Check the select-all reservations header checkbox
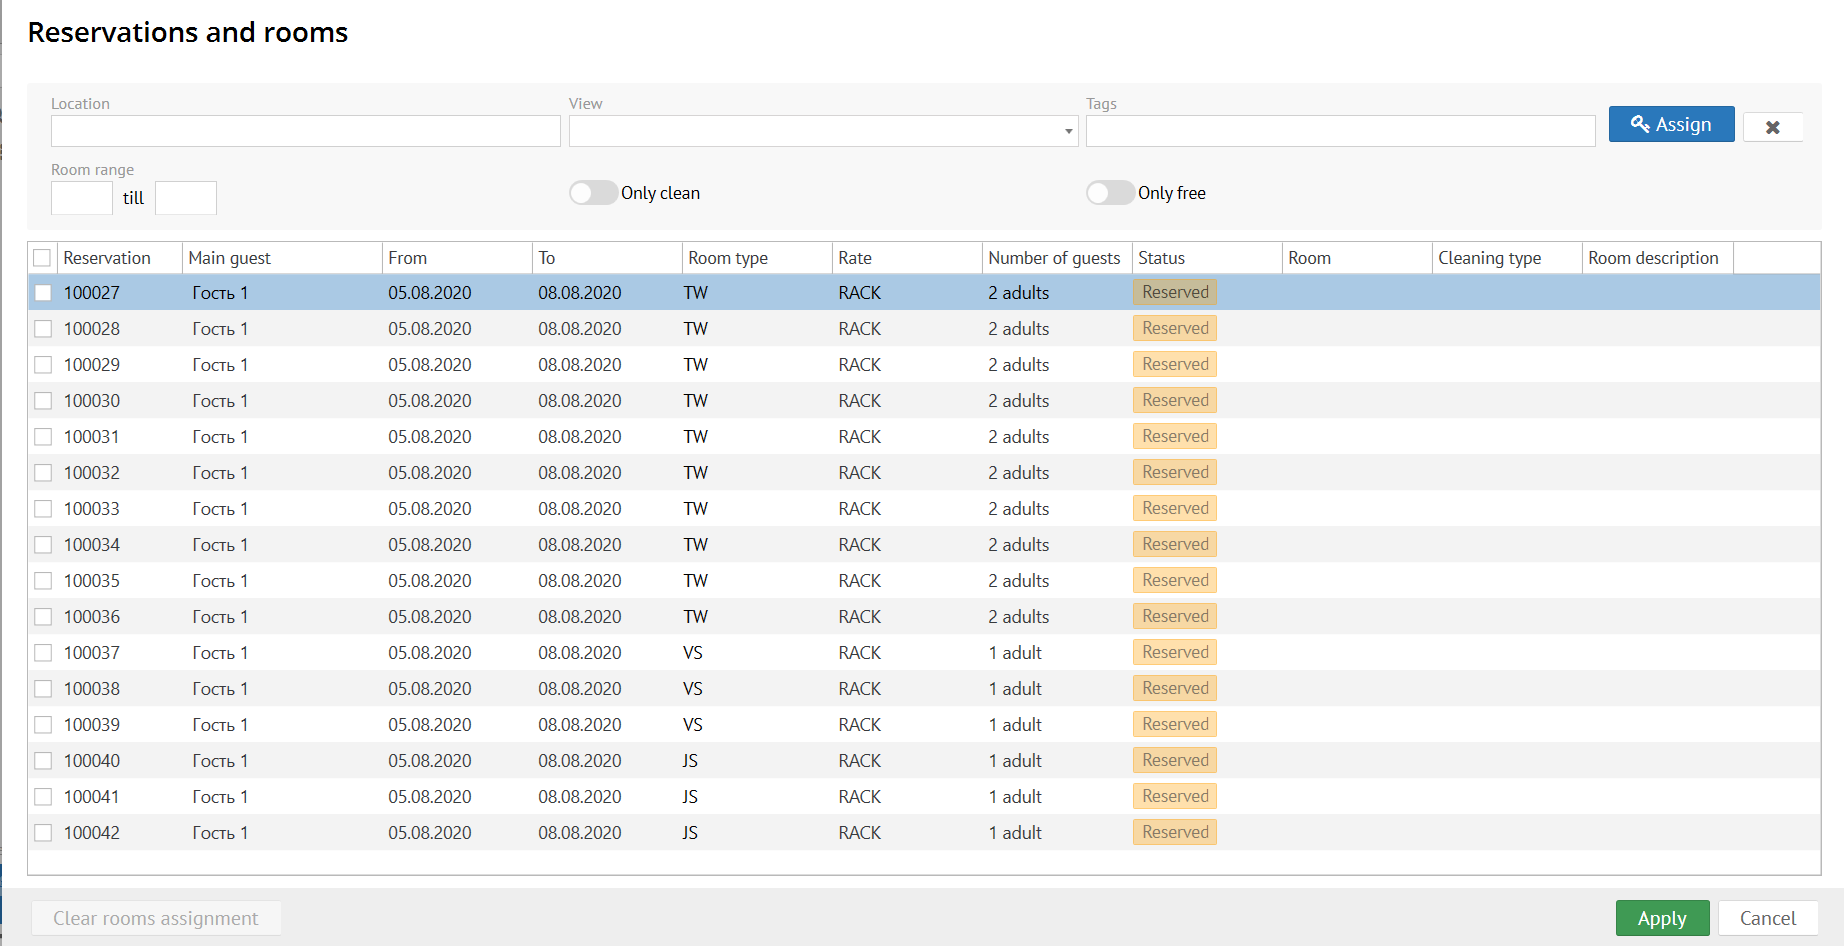1844x946 pixels. point(42,258)
